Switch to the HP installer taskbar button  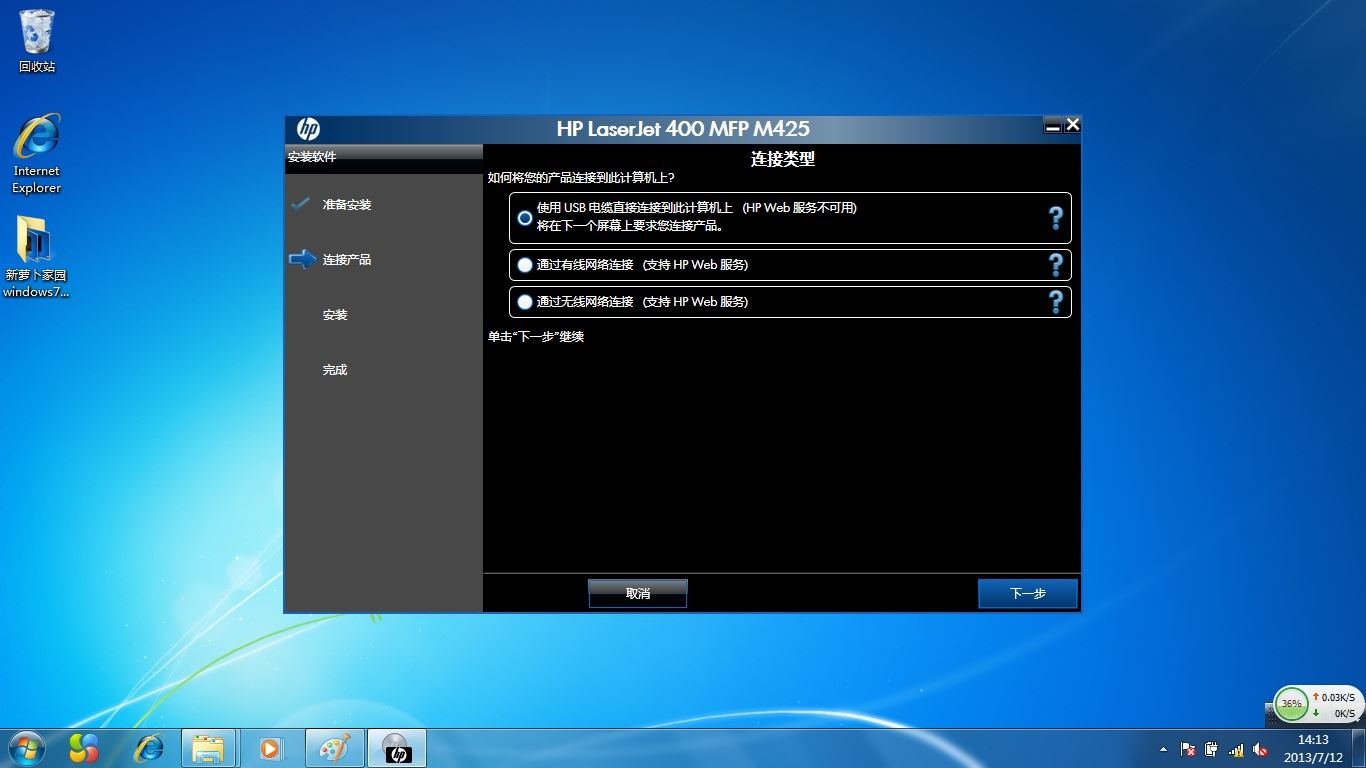pos(397,747)
